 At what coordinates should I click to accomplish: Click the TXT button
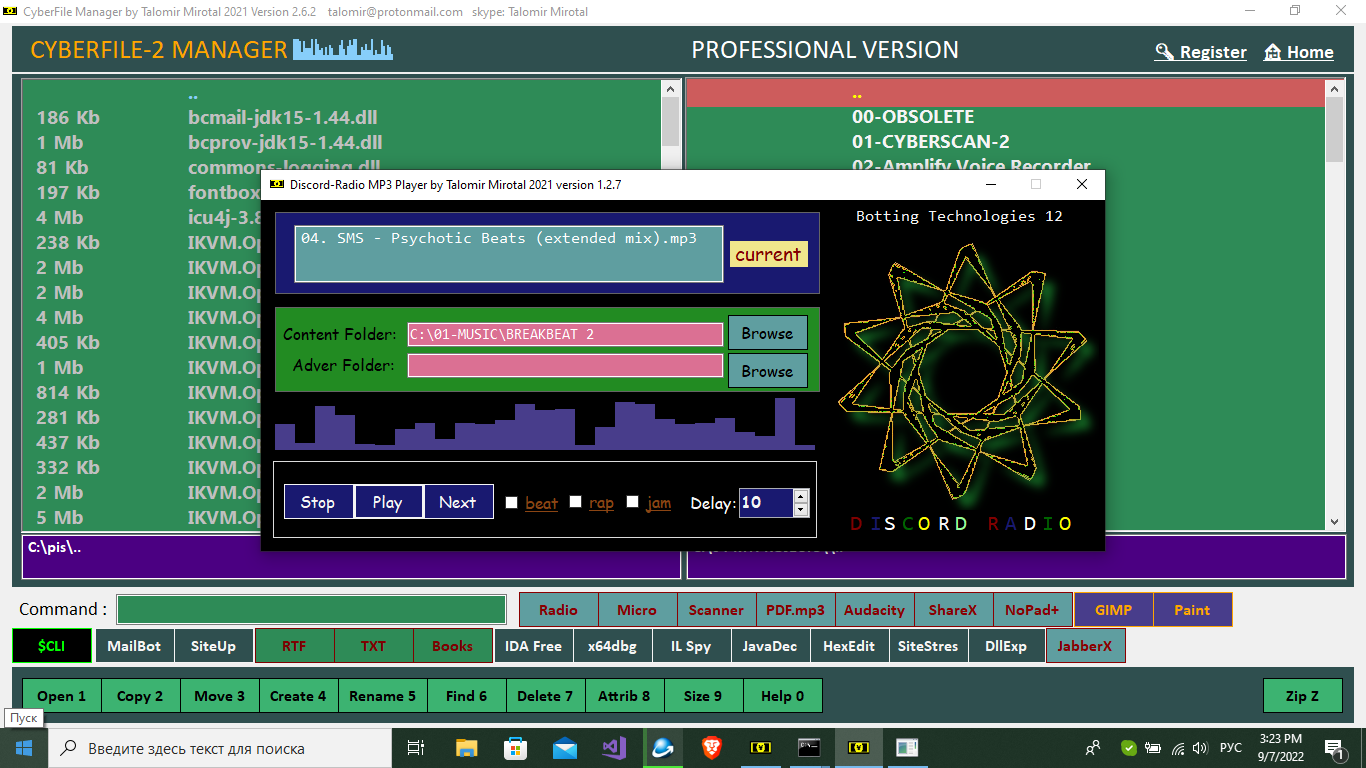pyautogui.click(x=373, y=646)
